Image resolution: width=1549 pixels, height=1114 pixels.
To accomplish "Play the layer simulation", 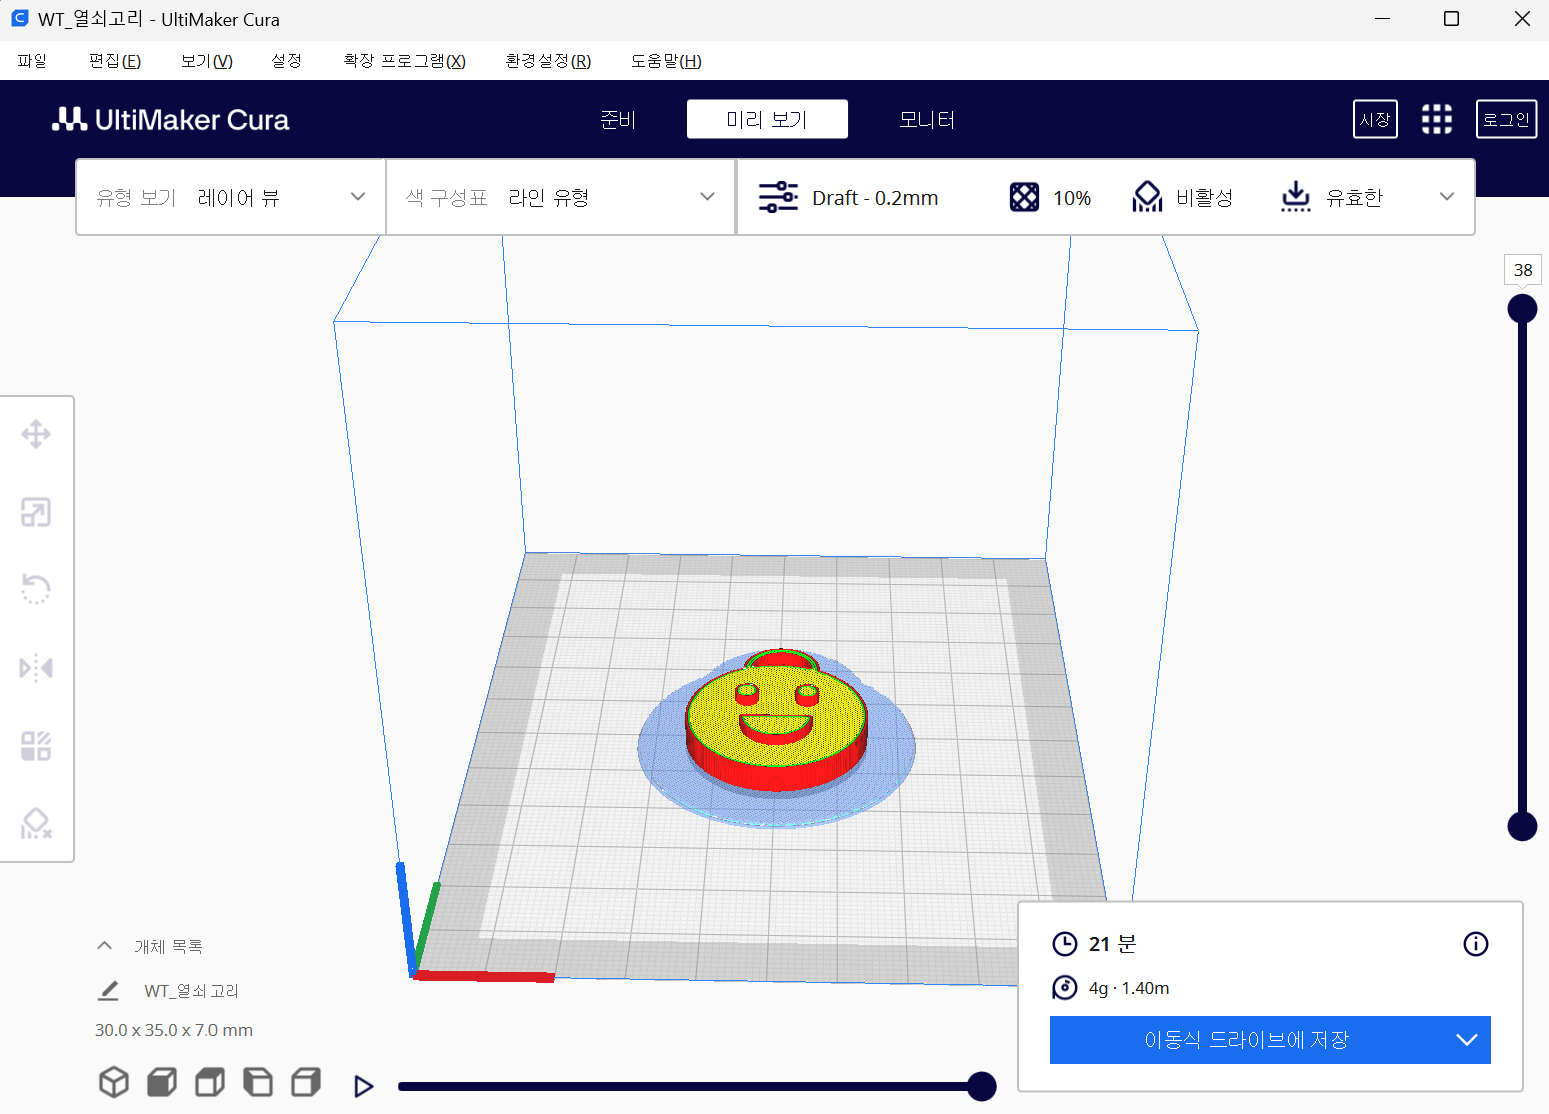I will pyautogui.click(x=364, y=1086).
